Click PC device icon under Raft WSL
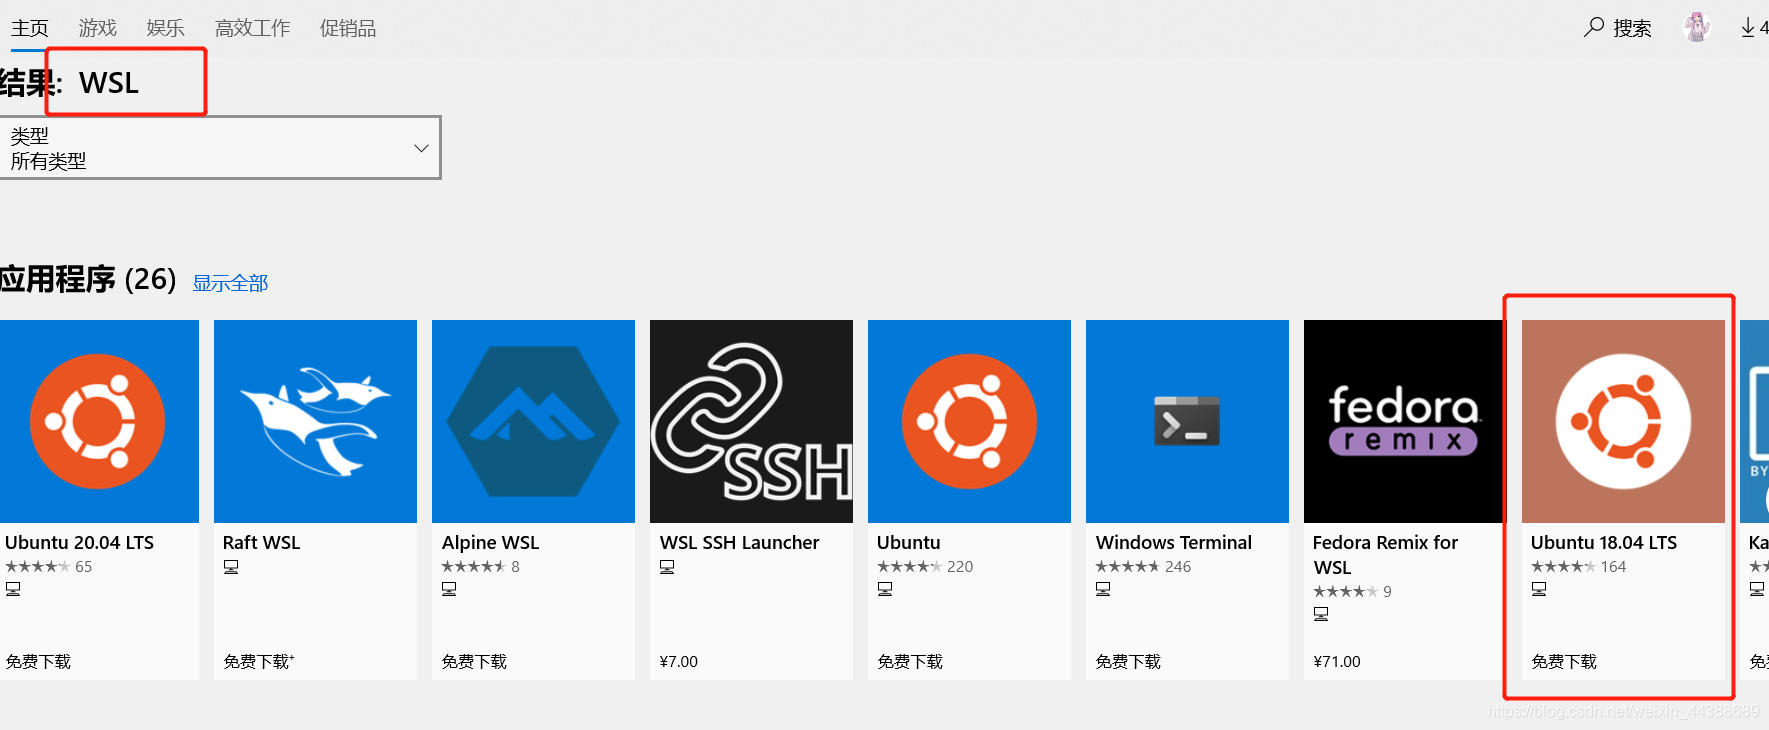The width and height of the screenshot is (1769, 730). (x=231, y=567)
